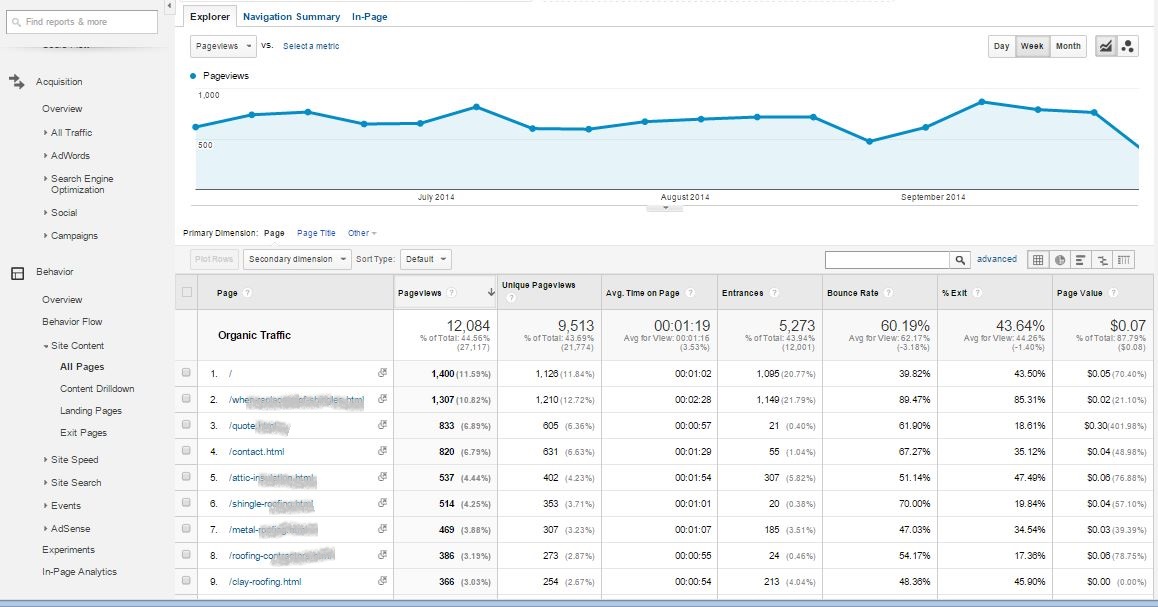Switch to the Navigation Summary tab
This screenshot has height=607, width=1158.
click(291, 17)
